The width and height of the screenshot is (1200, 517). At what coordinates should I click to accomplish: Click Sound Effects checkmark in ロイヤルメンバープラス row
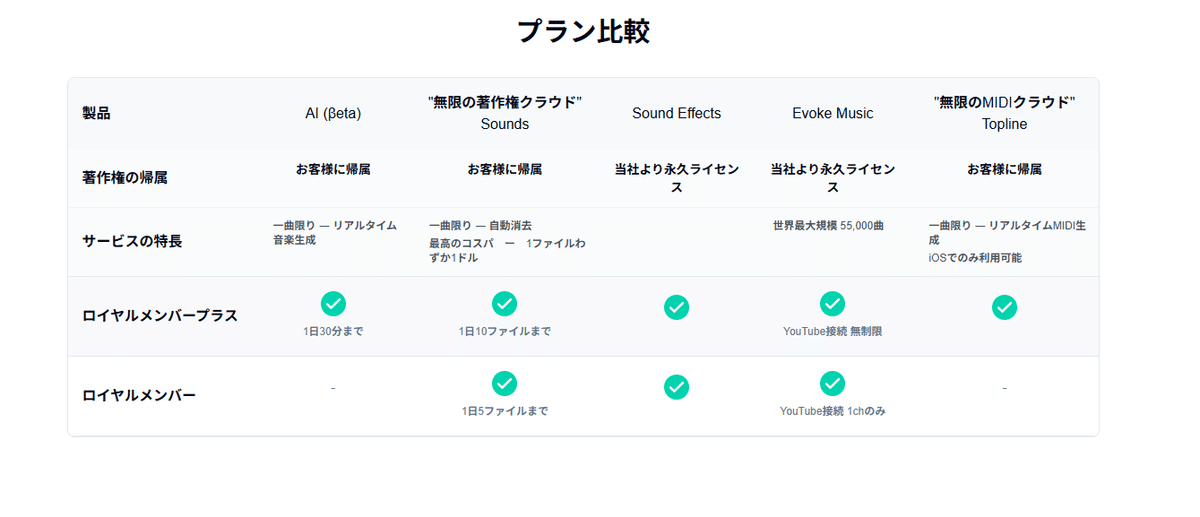(x=677, y=307)
